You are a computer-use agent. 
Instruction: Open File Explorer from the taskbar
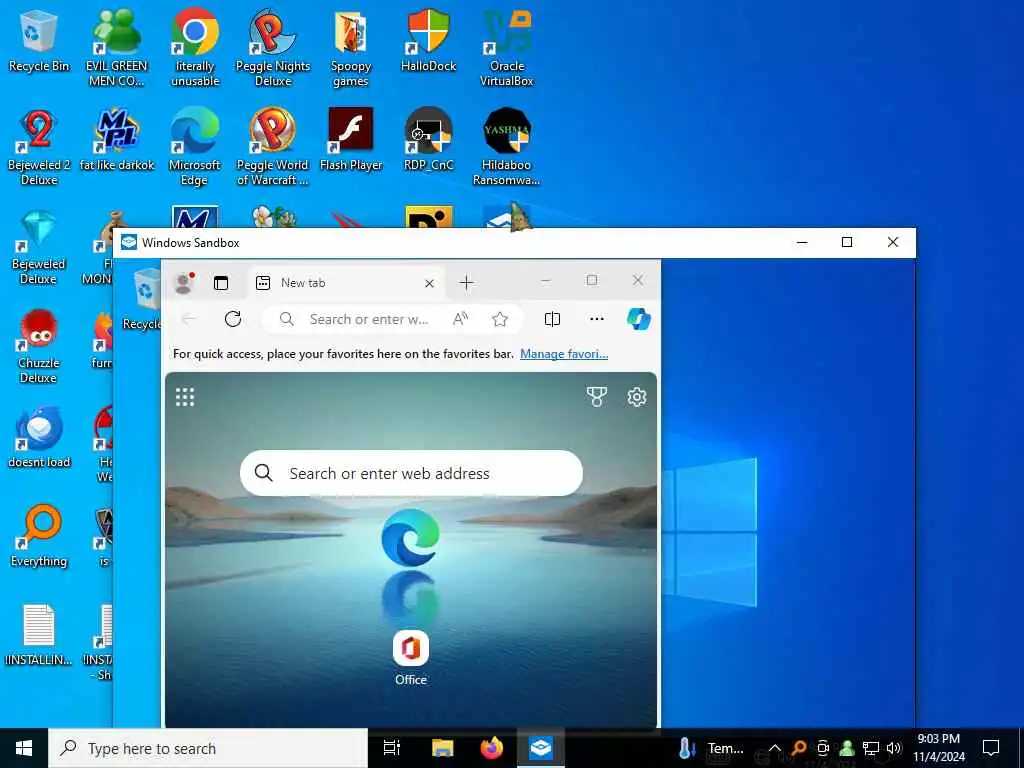442,748
